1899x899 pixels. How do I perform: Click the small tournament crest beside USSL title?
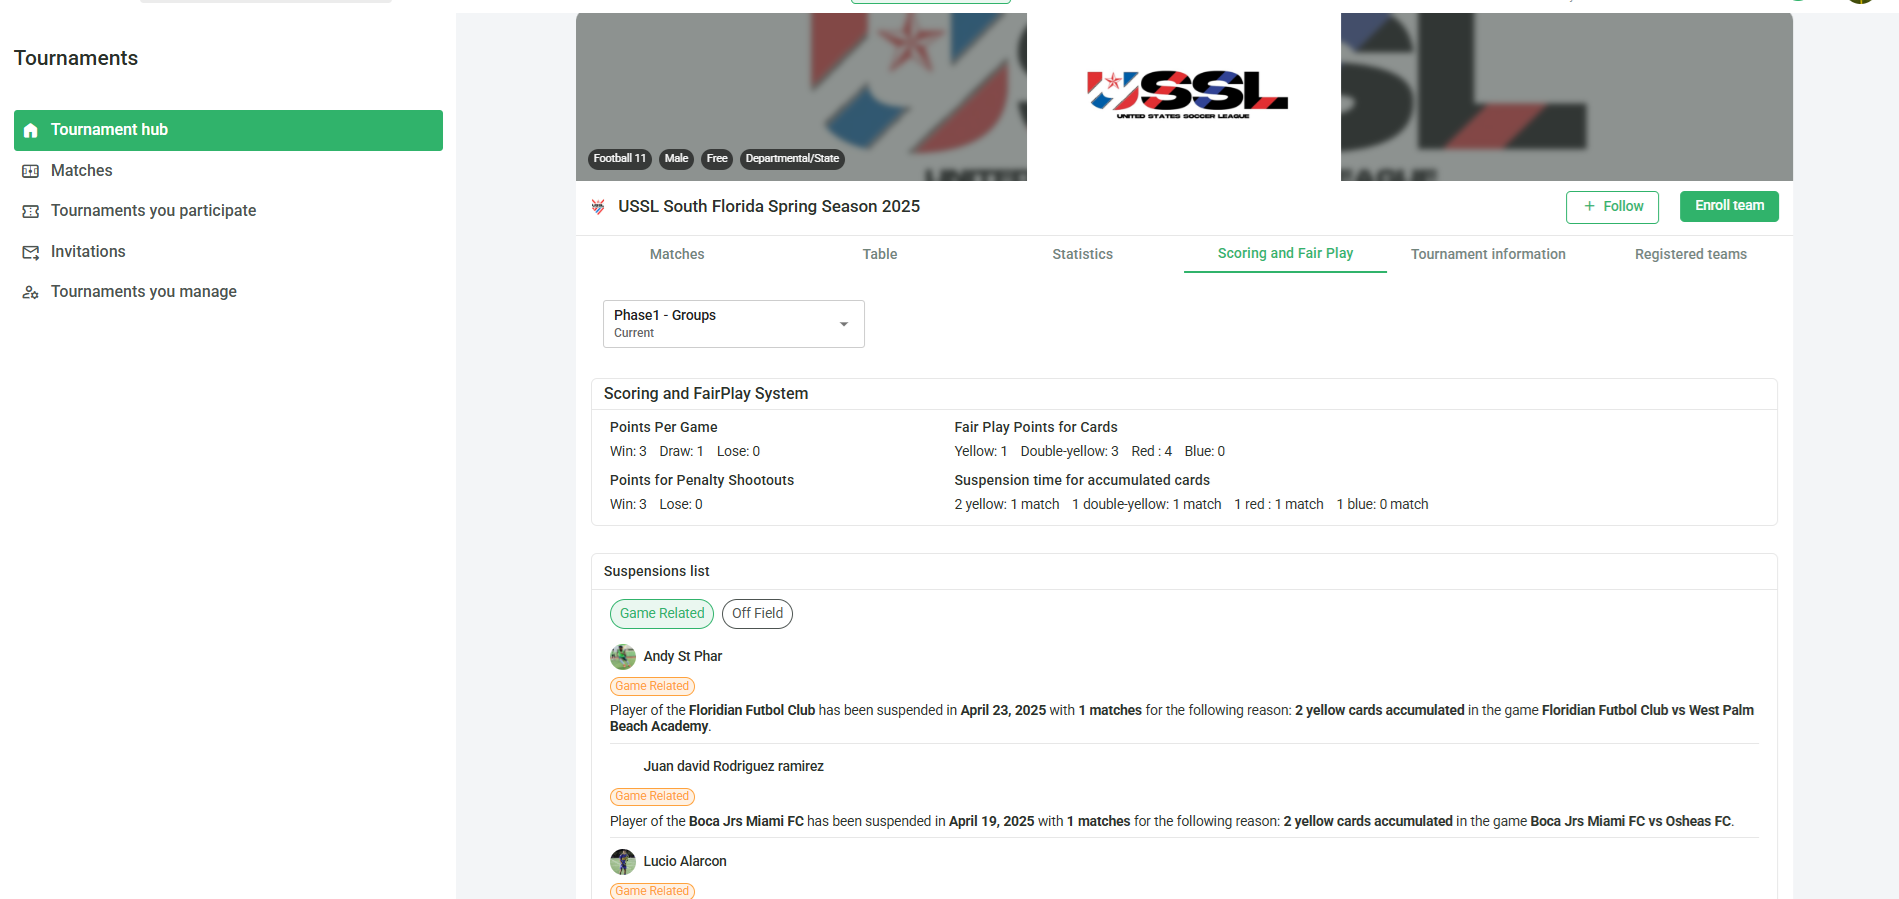pyautogui.click(x=598, y=207)
